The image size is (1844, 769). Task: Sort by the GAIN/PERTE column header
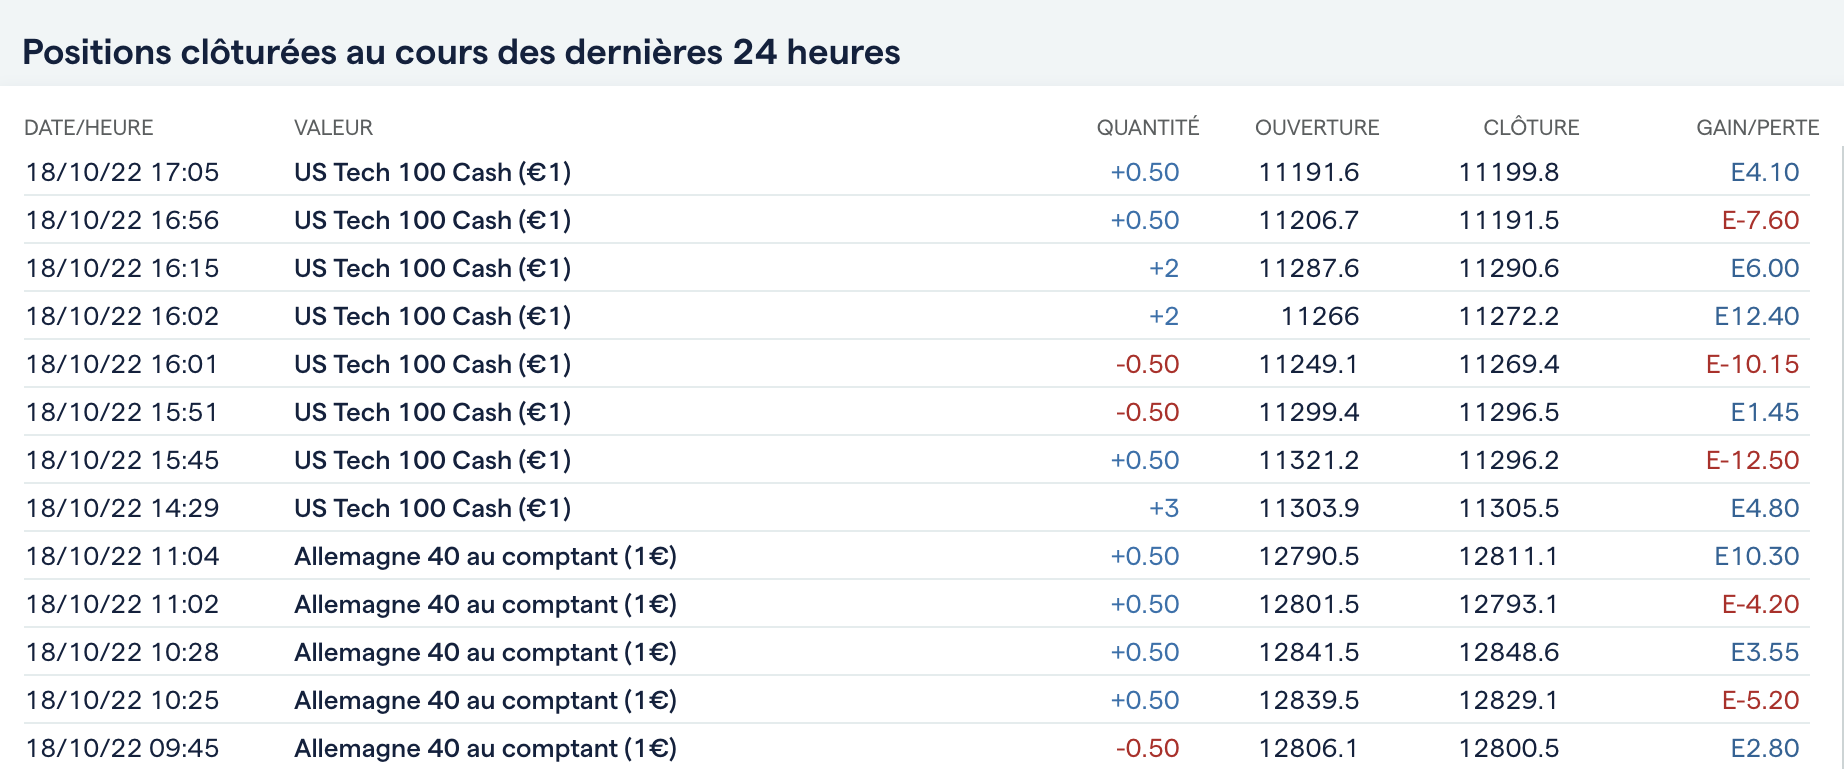pos(1757,128)
